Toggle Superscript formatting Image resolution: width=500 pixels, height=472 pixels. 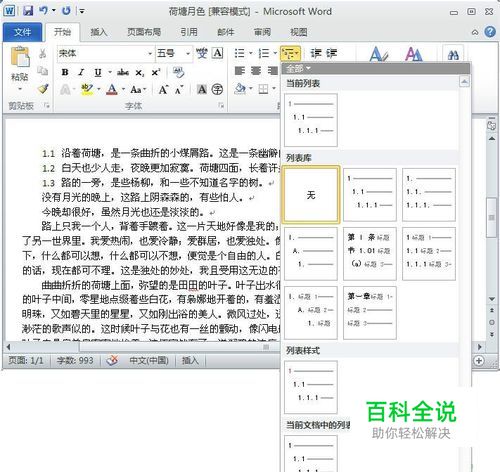point(156,72)
